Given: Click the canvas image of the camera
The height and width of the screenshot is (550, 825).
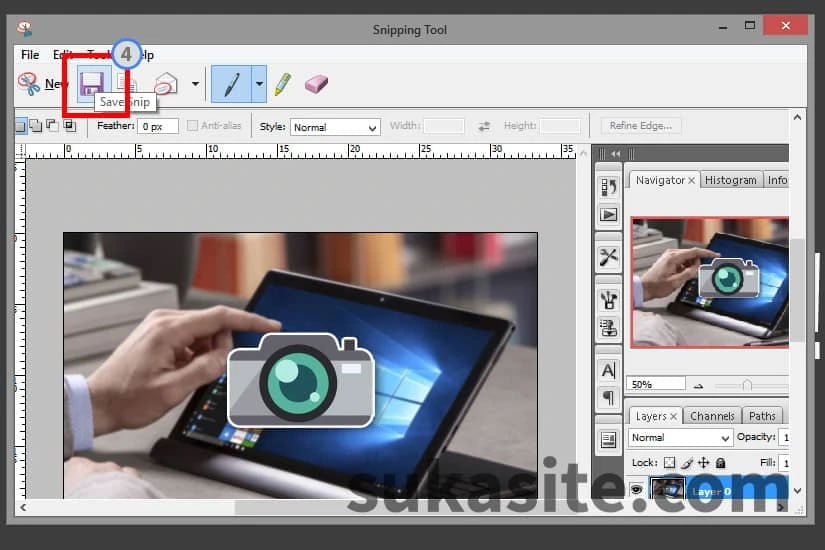Looking at the screenshot, I should pos(300,380).
